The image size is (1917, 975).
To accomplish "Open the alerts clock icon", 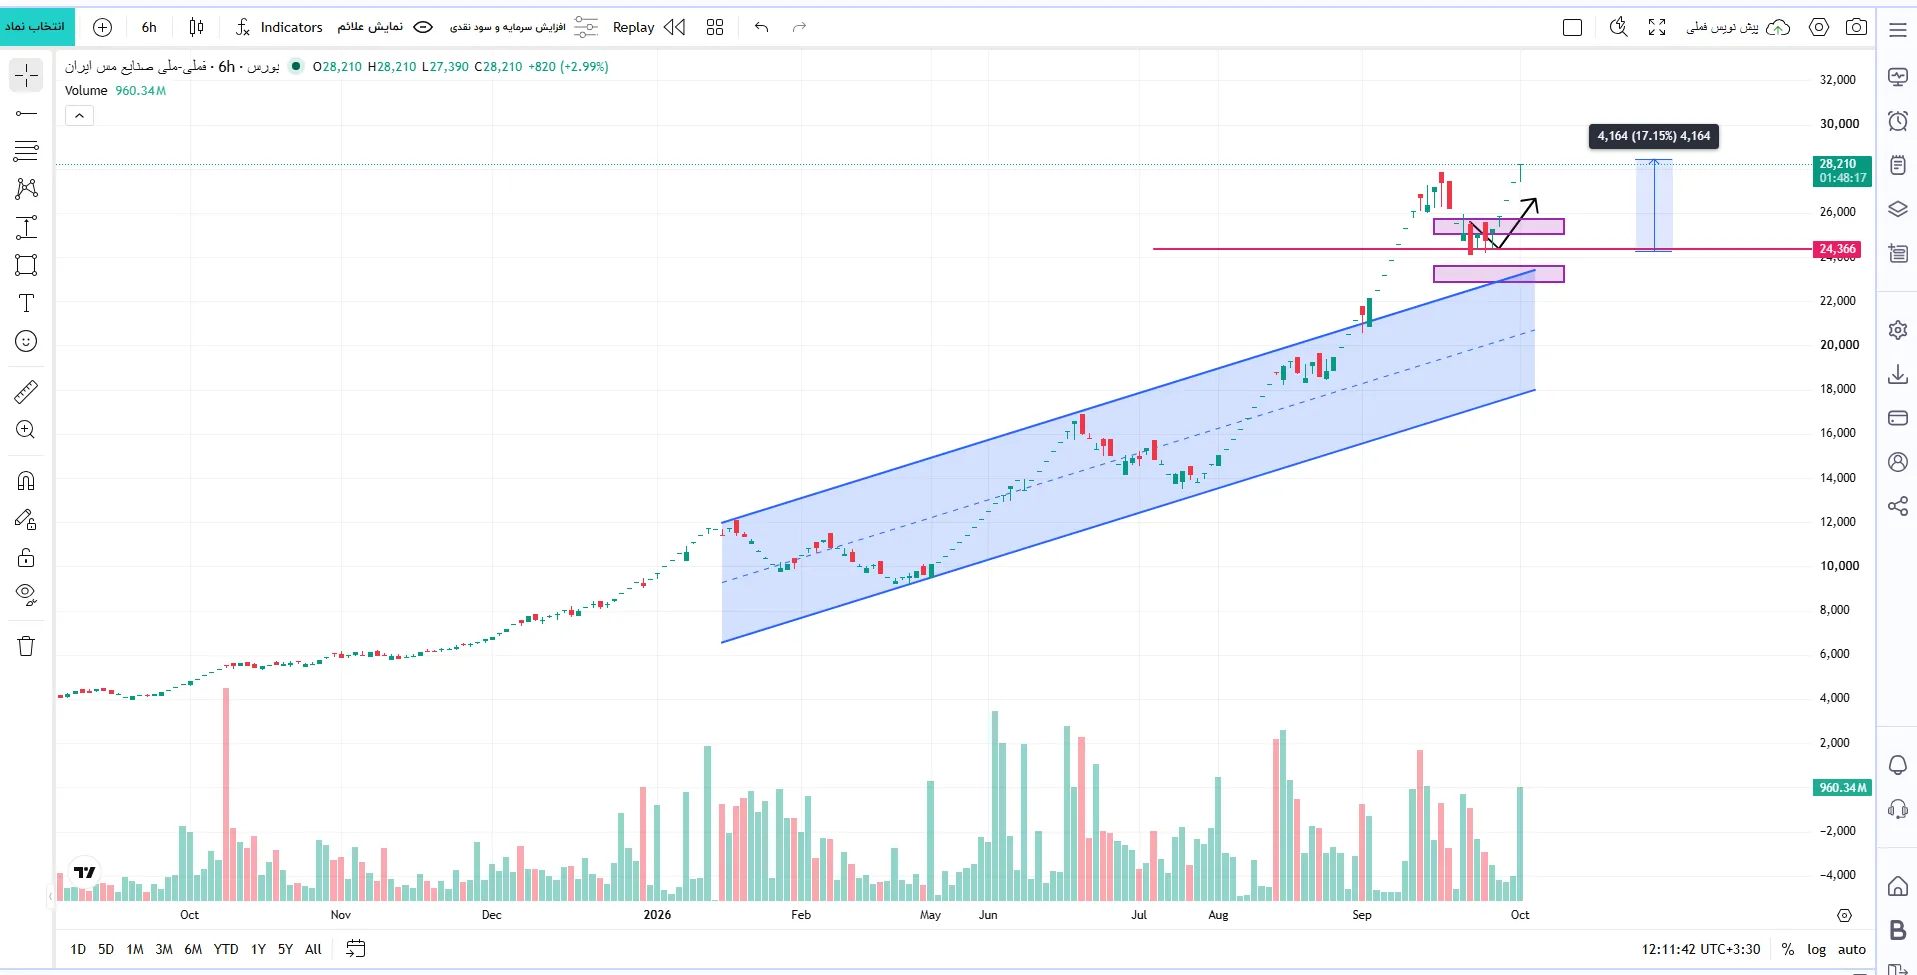I will coord(1897,121).
